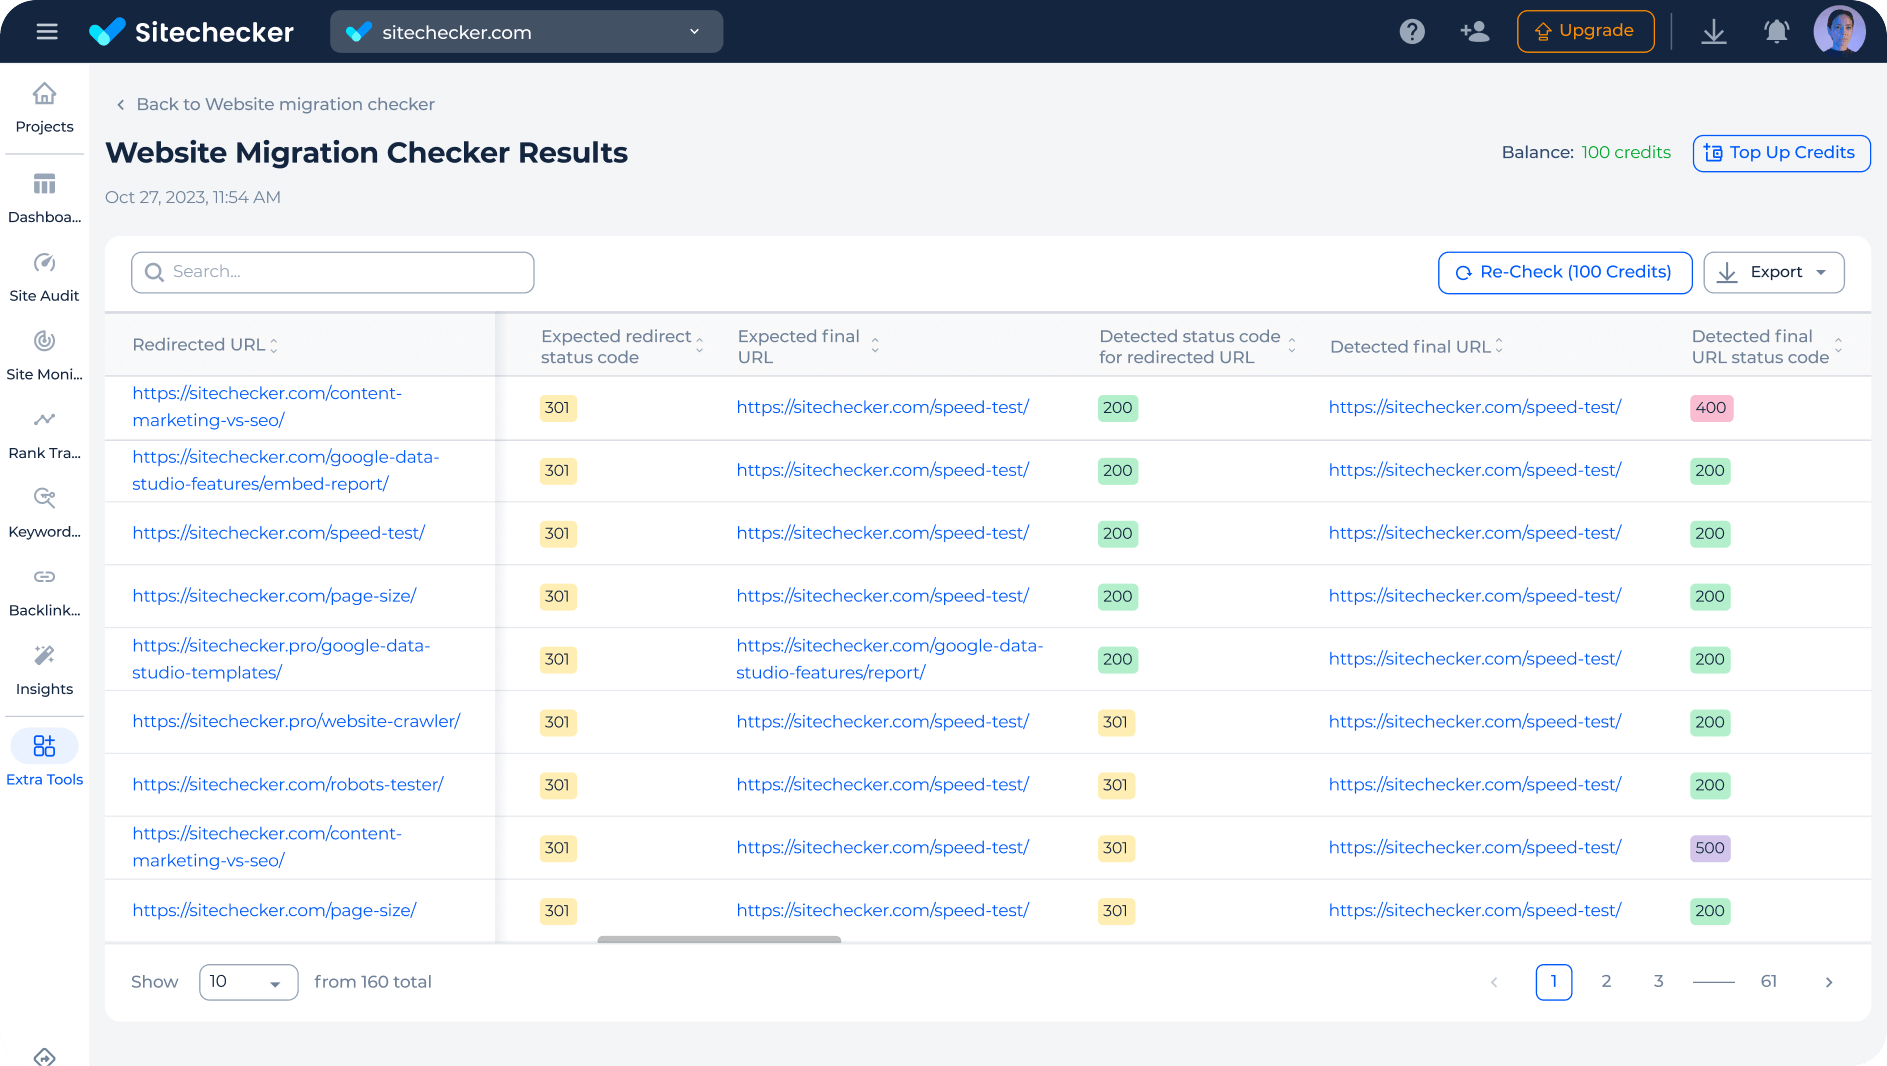Open the help question mark icon

(1412, 32)
